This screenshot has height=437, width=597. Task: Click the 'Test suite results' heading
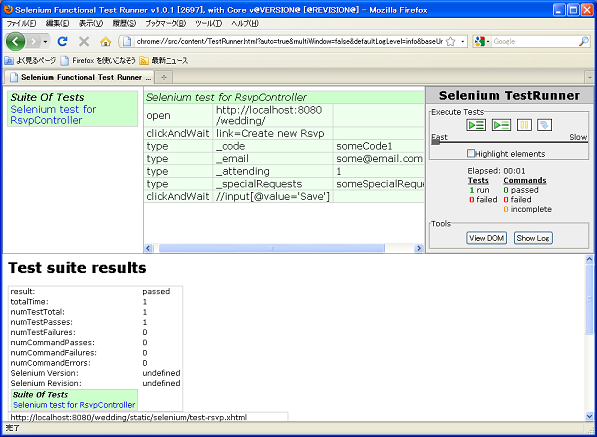click(x=77, y=268)
